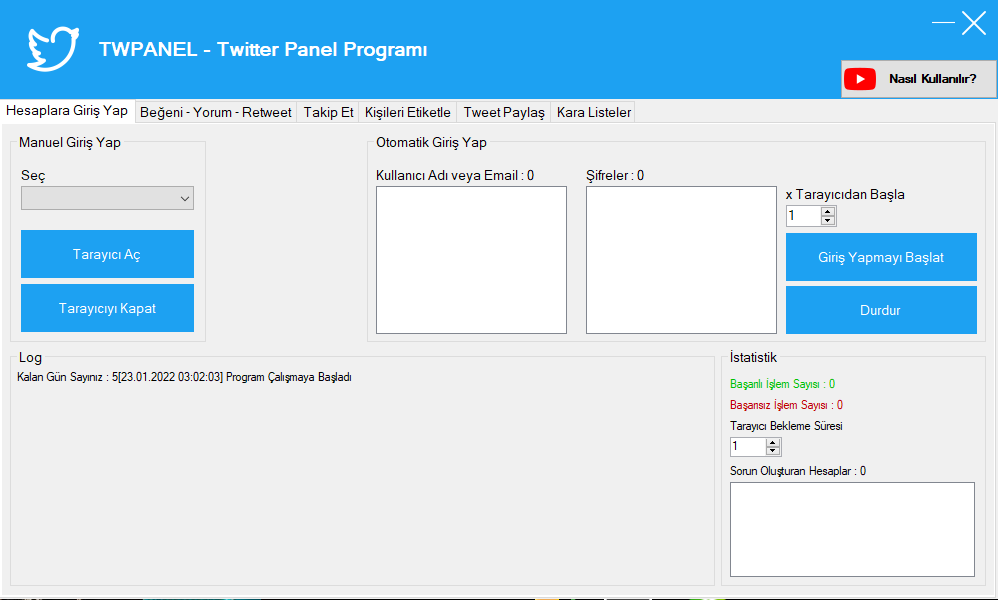Focus the Şifreler list box
This screenshot has height=600, width=998.
(682, 260)
